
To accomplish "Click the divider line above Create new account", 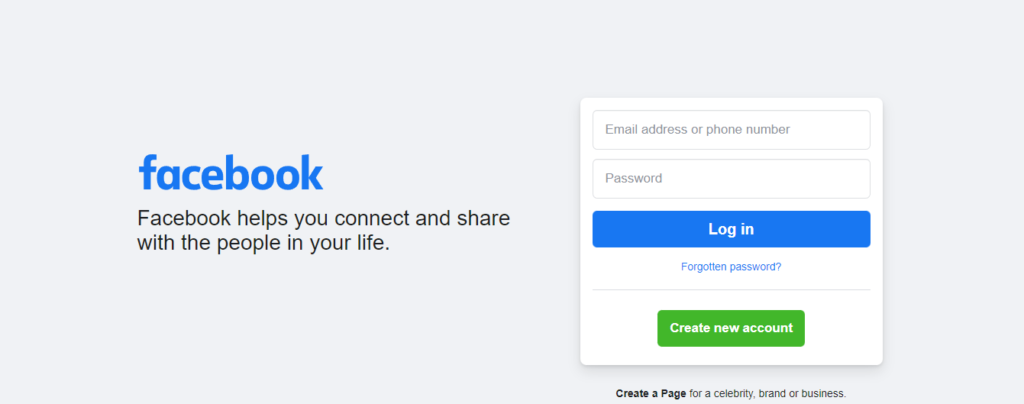I will point(731,290).
